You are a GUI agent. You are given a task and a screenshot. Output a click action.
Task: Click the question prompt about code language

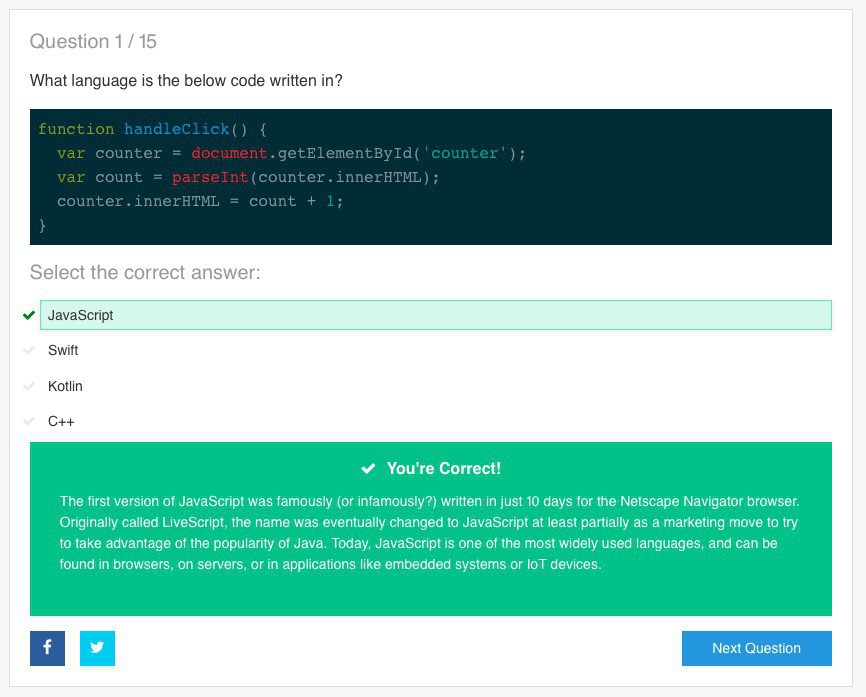pyautogui.click(x=186, y=80)
